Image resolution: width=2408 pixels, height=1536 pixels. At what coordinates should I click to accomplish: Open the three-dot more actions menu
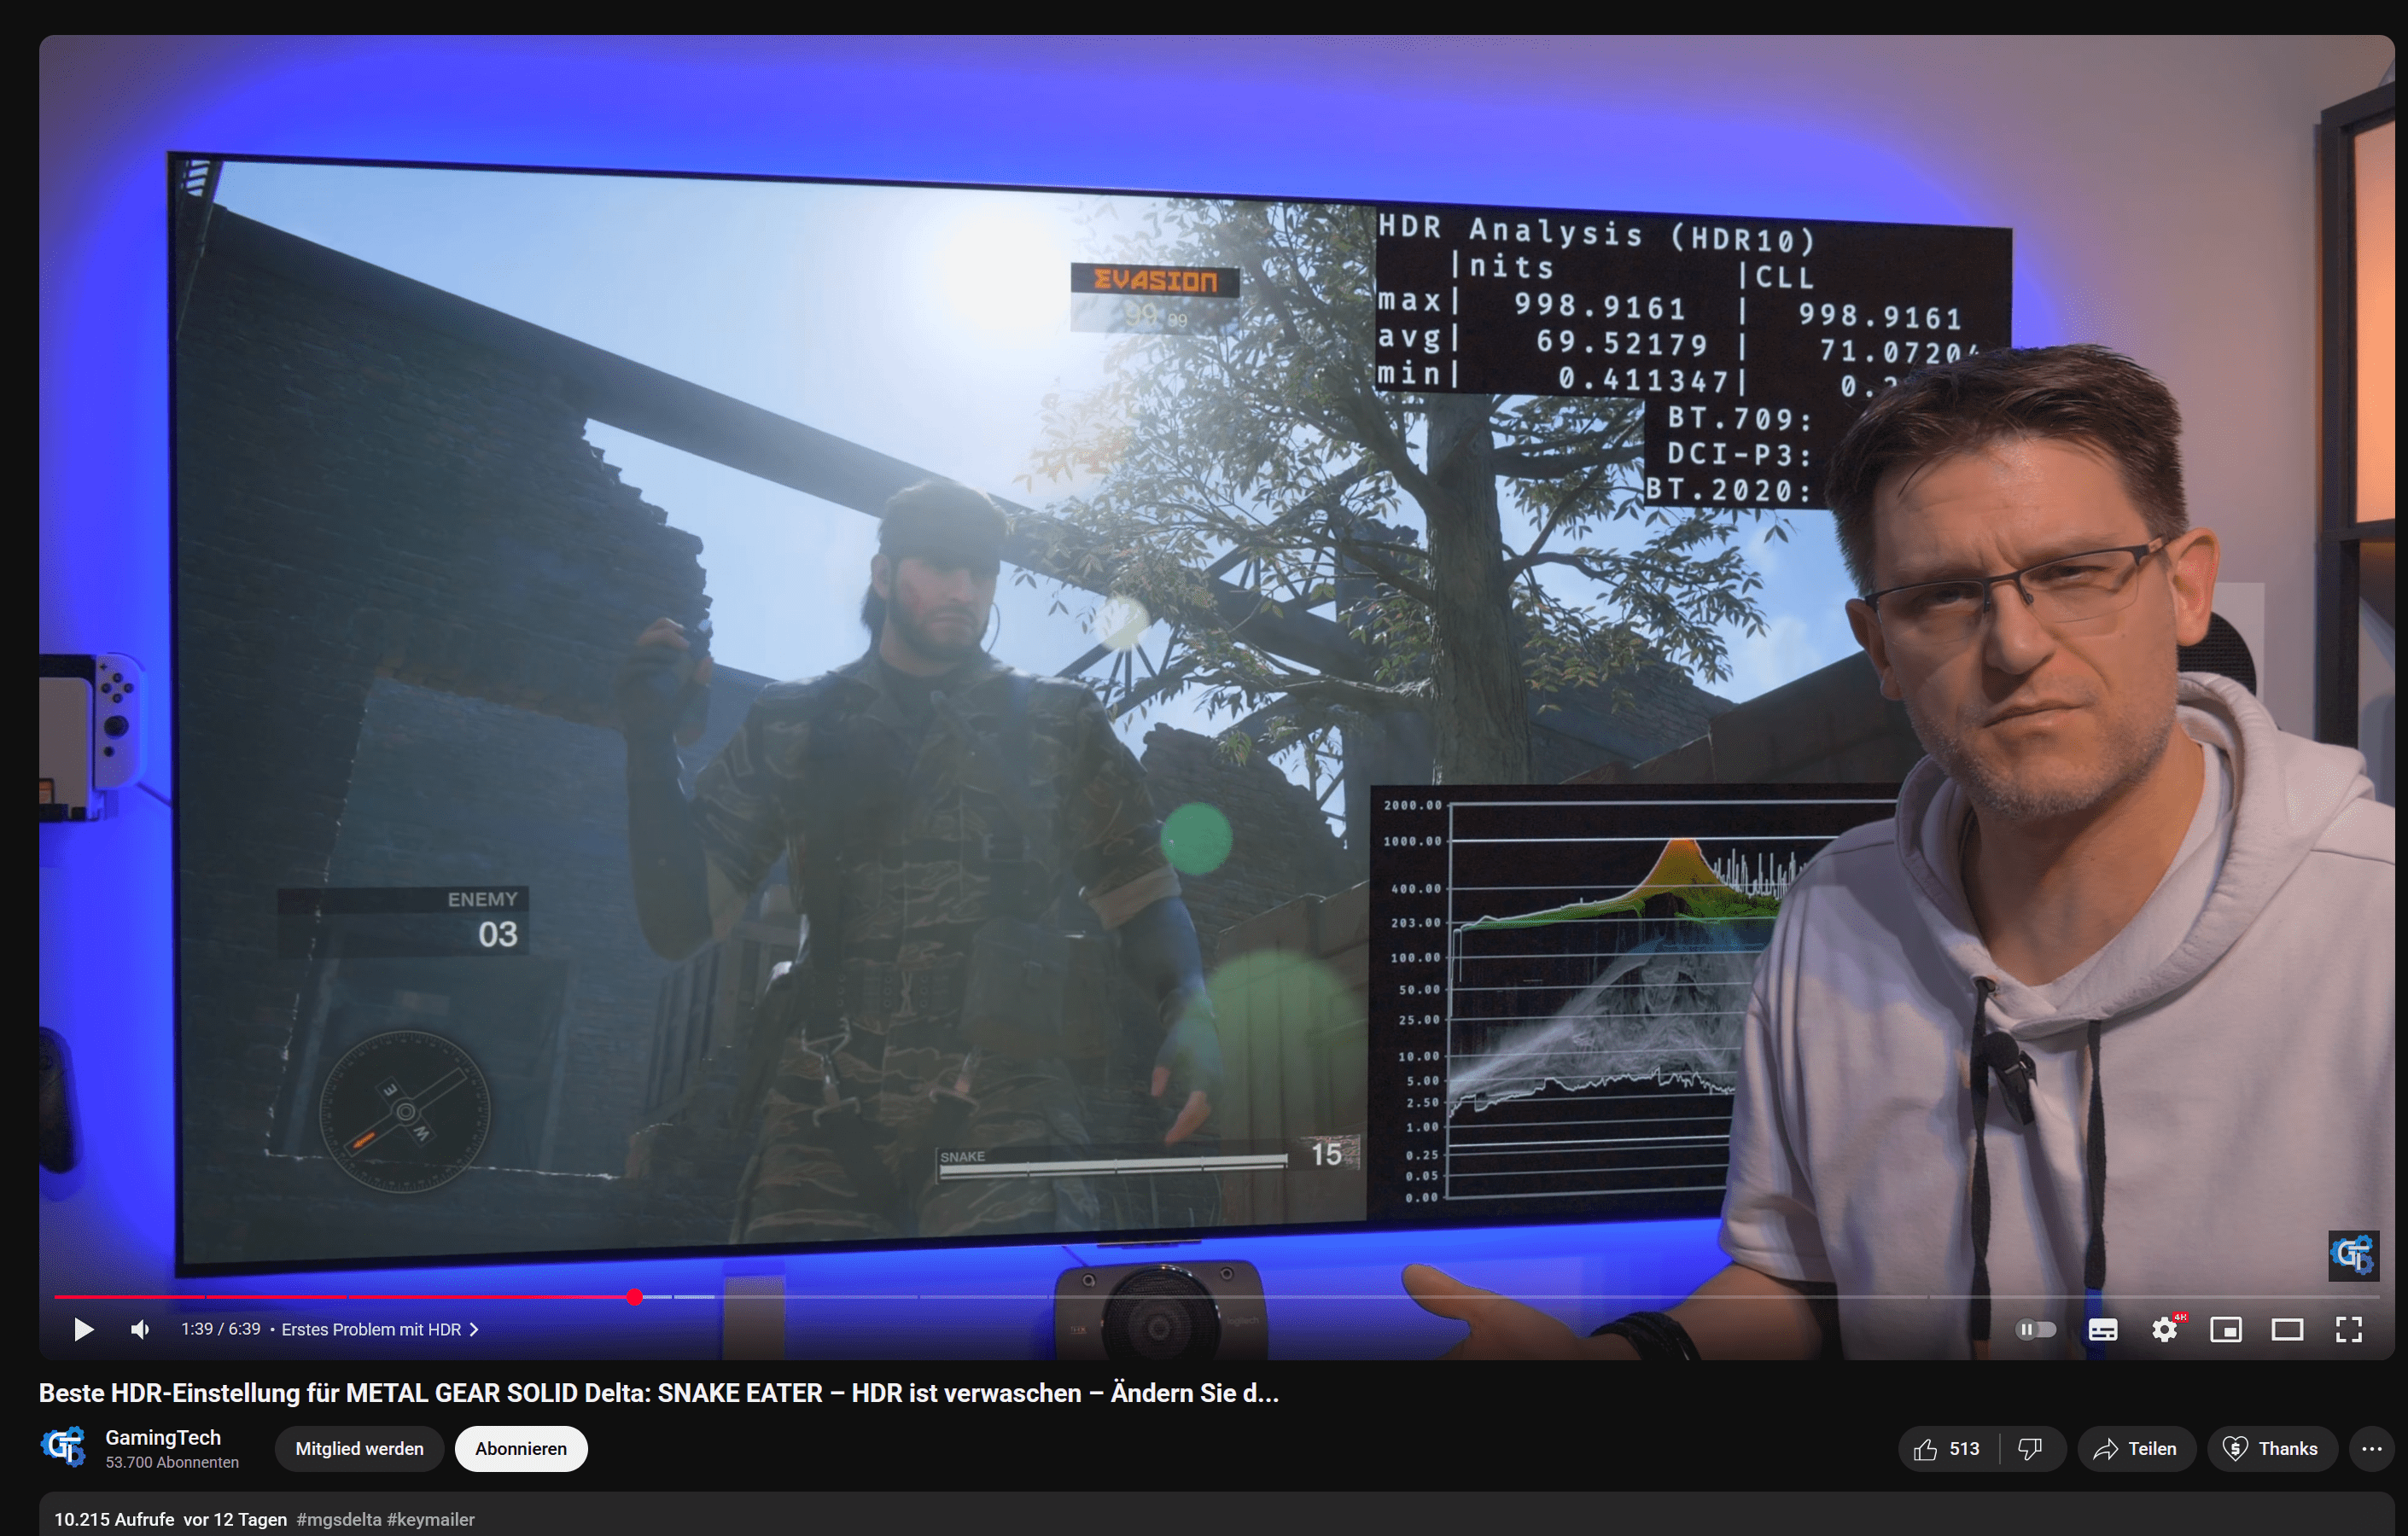(2371, 1449)
